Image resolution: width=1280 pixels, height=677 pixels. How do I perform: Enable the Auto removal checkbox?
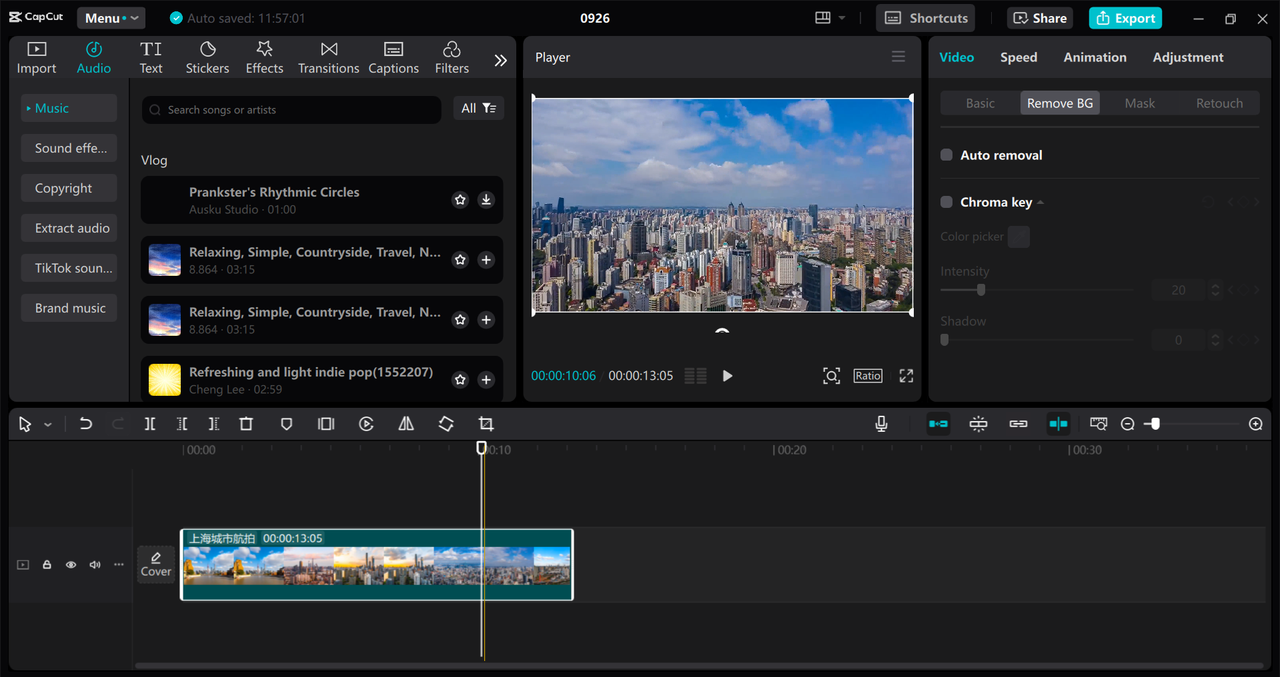pos(946,155)
